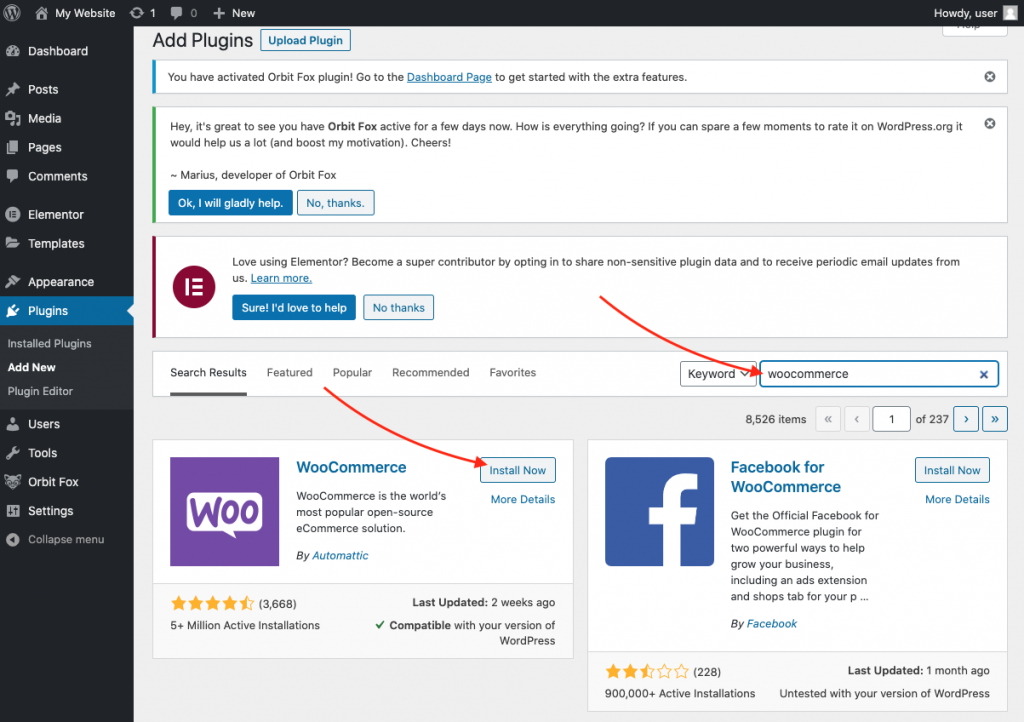View More Details for Facebook for WooCommerce

click(x=957, y=499)
